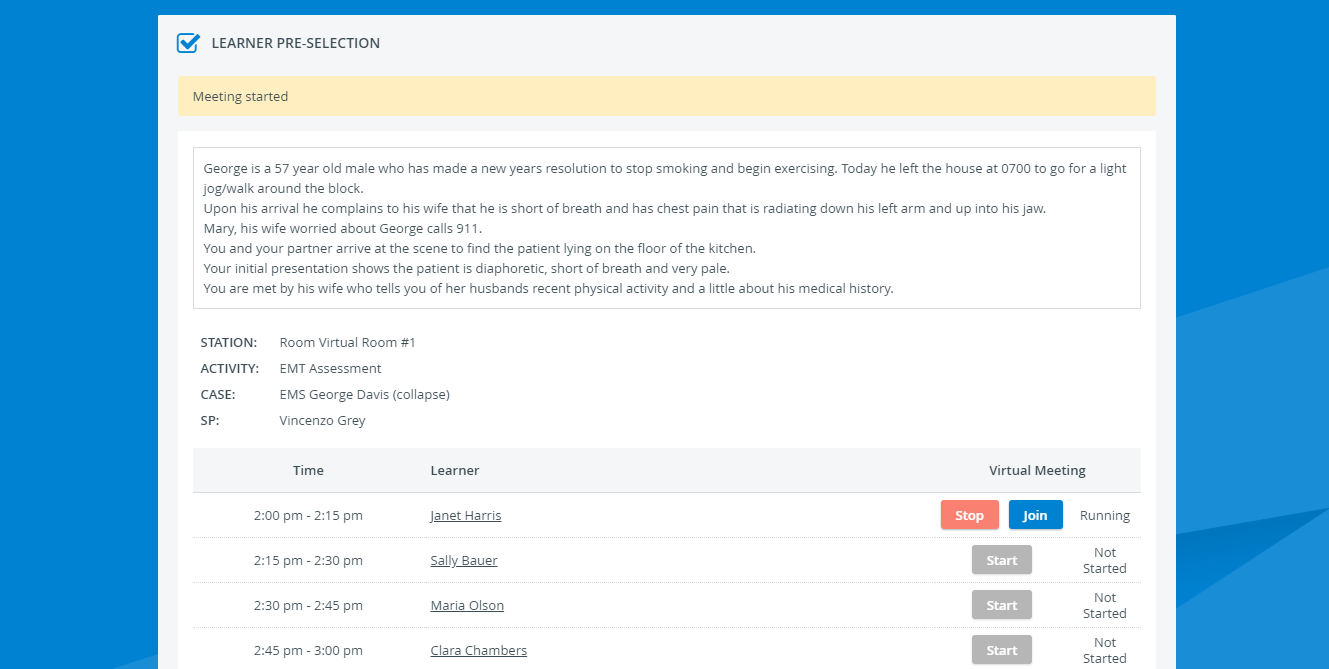Image resolution: width=1329 pixels, height=669 pixels.
Task: Click the Running status for Janet Harris
Action: 1105,516
